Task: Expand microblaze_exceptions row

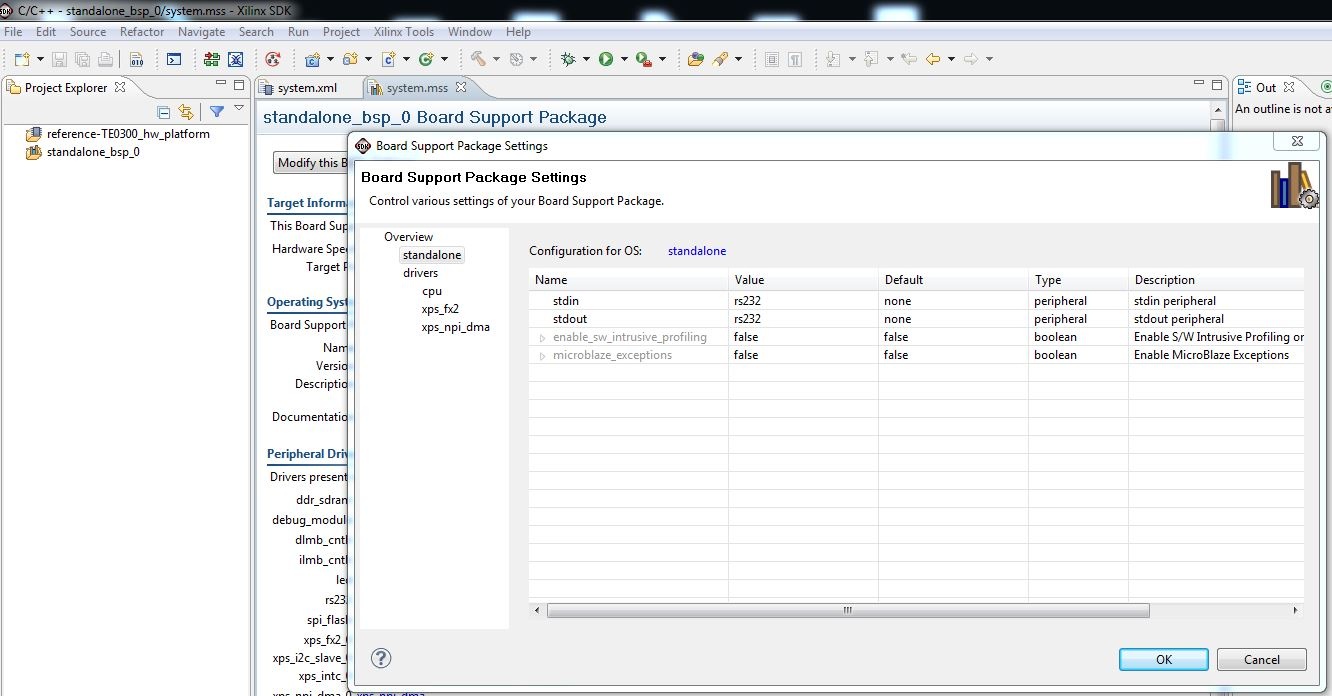Action: click(542, 356)
